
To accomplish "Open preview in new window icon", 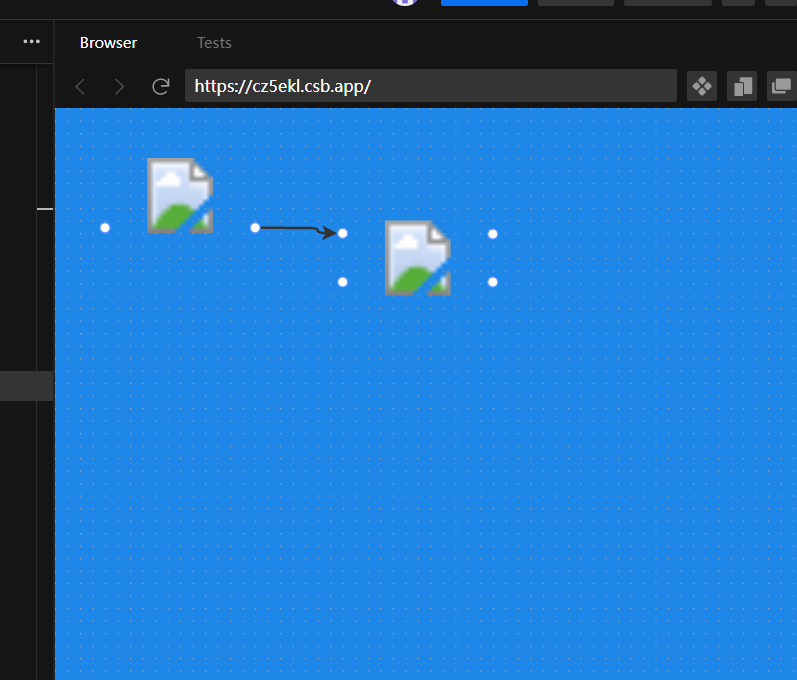I will pyautogui.click(x=782, y=86).
